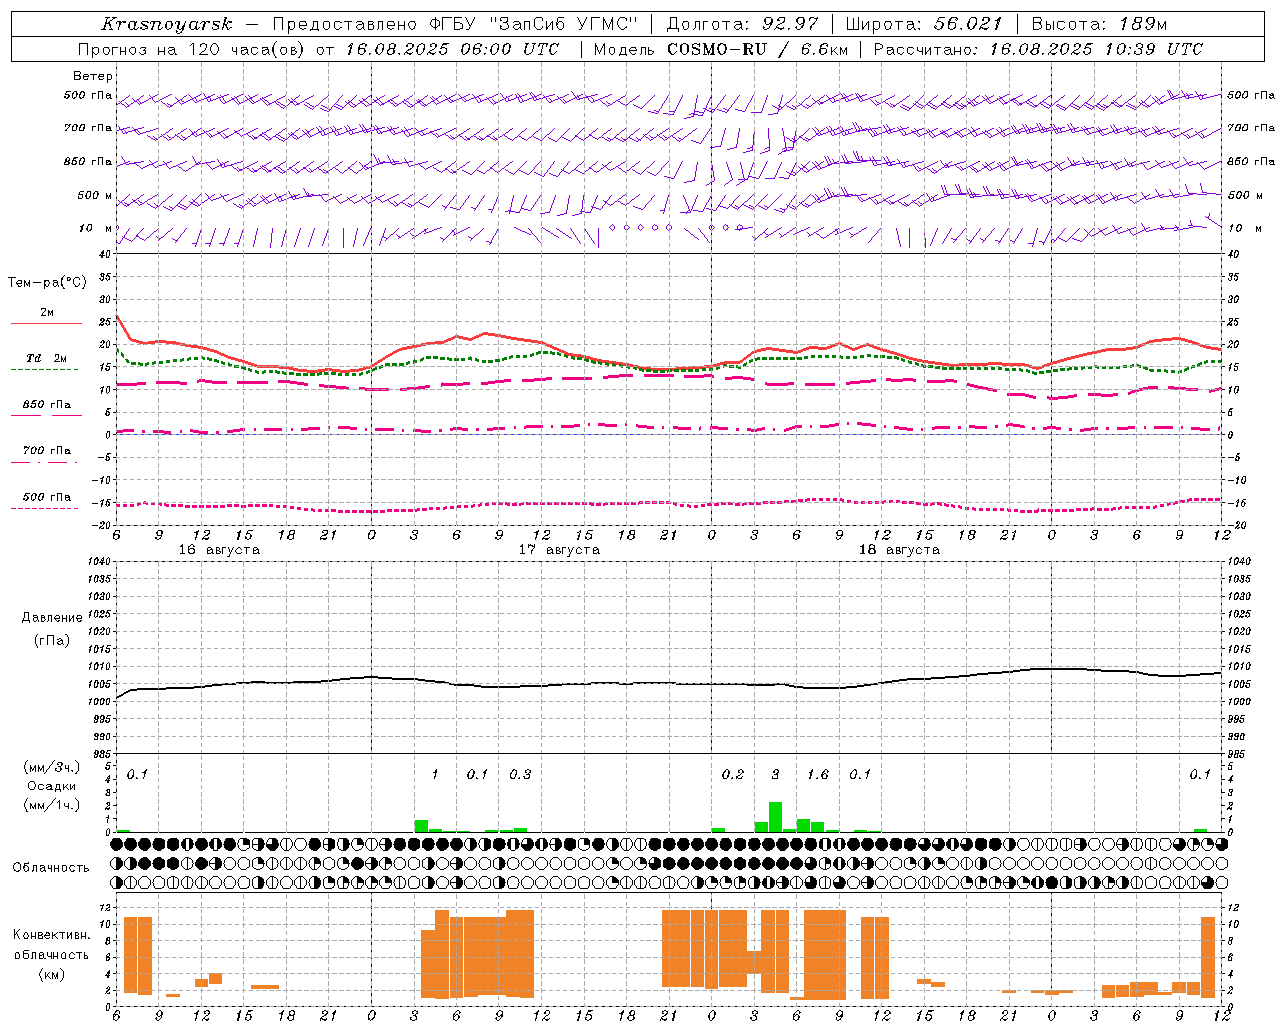Select the Широта: 56.021 header field
The height and width of the screenshot is (1024, 1280).
(x=924, y=24)
